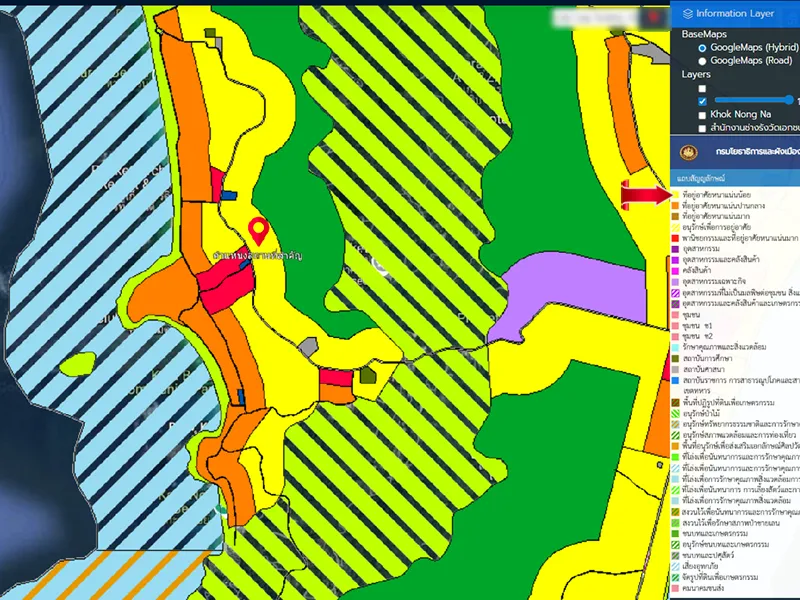
Task: Select GoogleMaps (Hybrid) basemap radio
Action: (x=702, y=47)
